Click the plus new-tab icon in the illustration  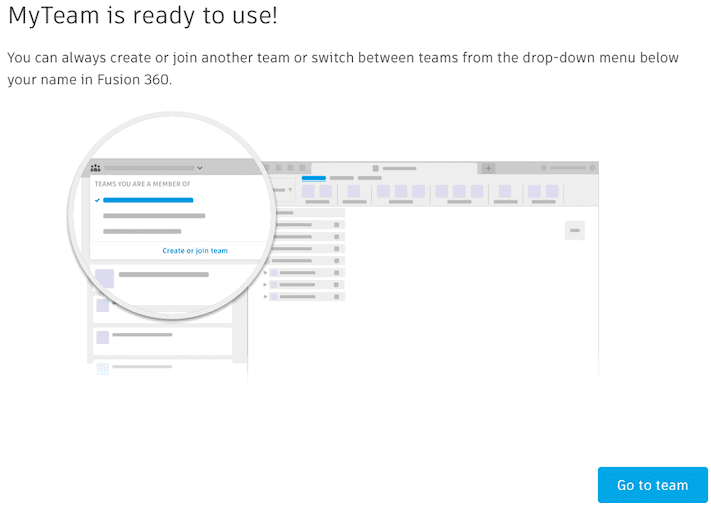pos(488,168)
